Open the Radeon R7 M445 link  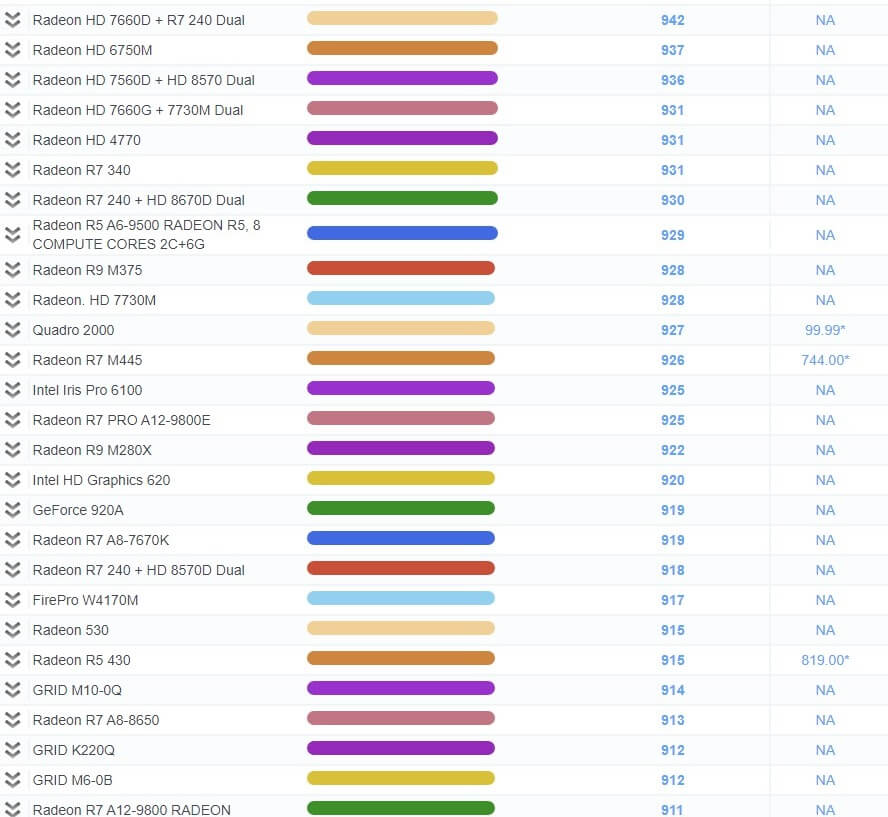pyautogui.click(x=87, y=360)
